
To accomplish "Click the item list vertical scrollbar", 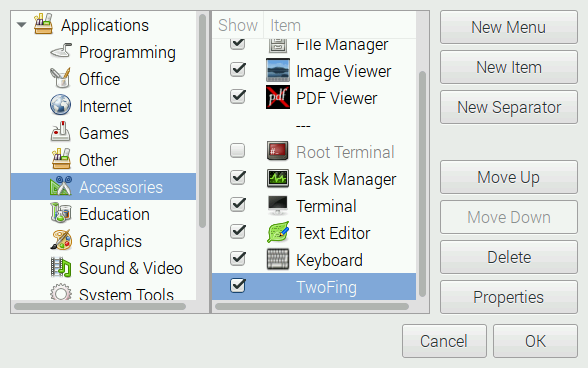I will click(422, 184).
